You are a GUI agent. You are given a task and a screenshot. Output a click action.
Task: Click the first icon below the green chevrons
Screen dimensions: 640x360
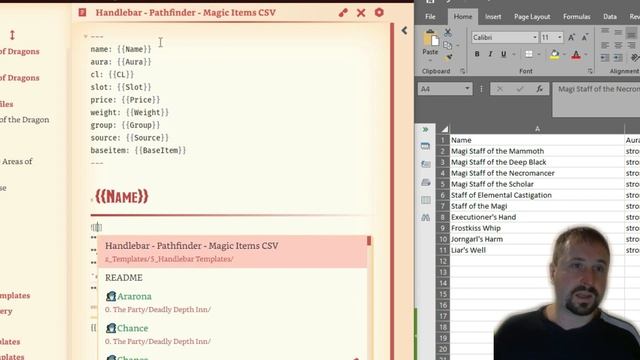(x=425, y=146)
